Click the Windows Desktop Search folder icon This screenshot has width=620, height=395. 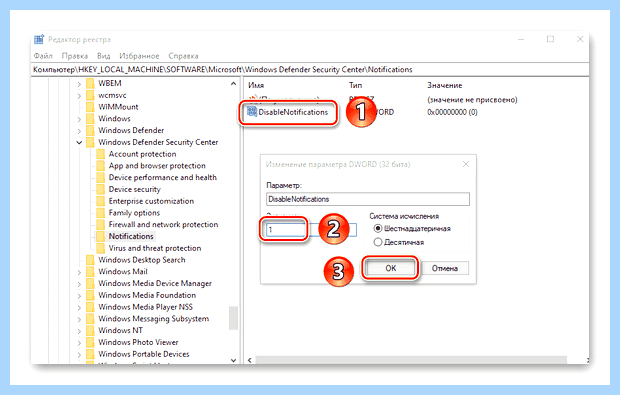tap(90, 260)
